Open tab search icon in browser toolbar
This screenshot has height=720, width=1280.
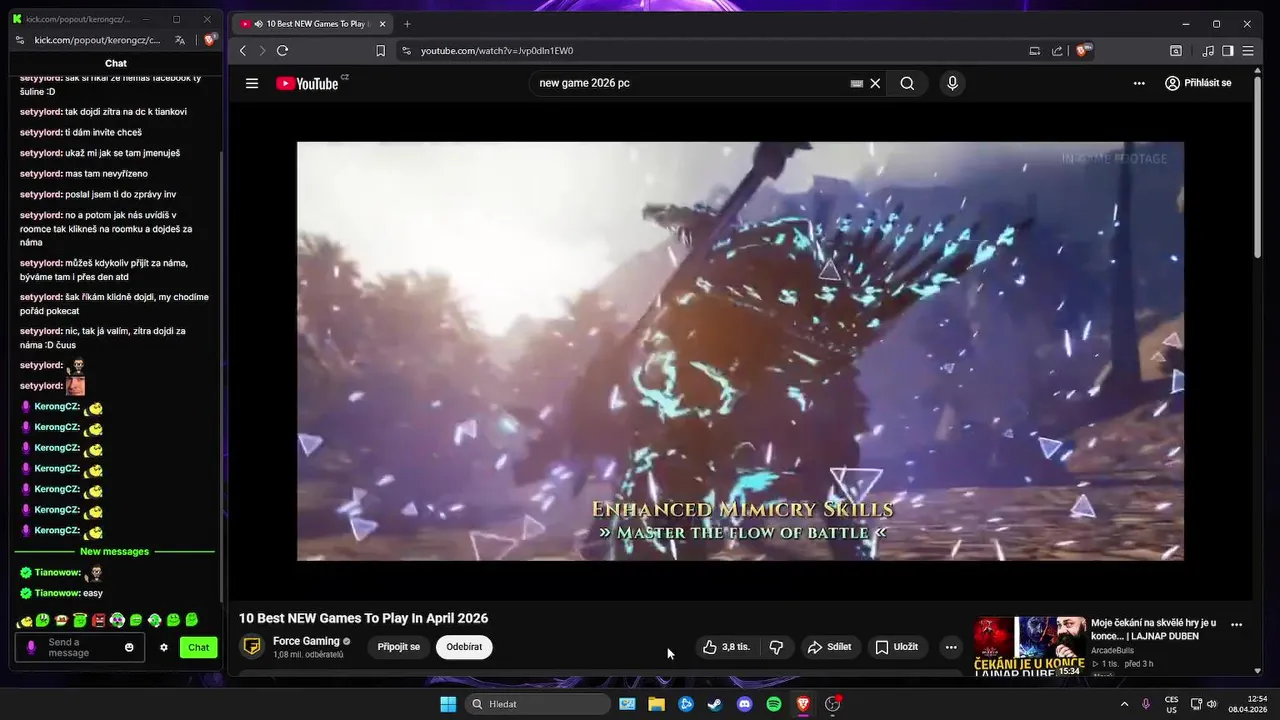[1176, 51]
